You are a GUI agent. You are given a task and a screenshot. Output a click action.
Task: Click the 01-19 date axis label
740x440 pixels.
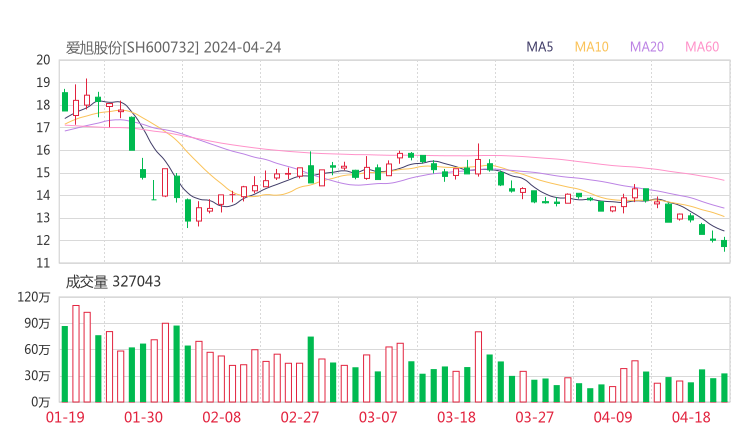(65, 417)
